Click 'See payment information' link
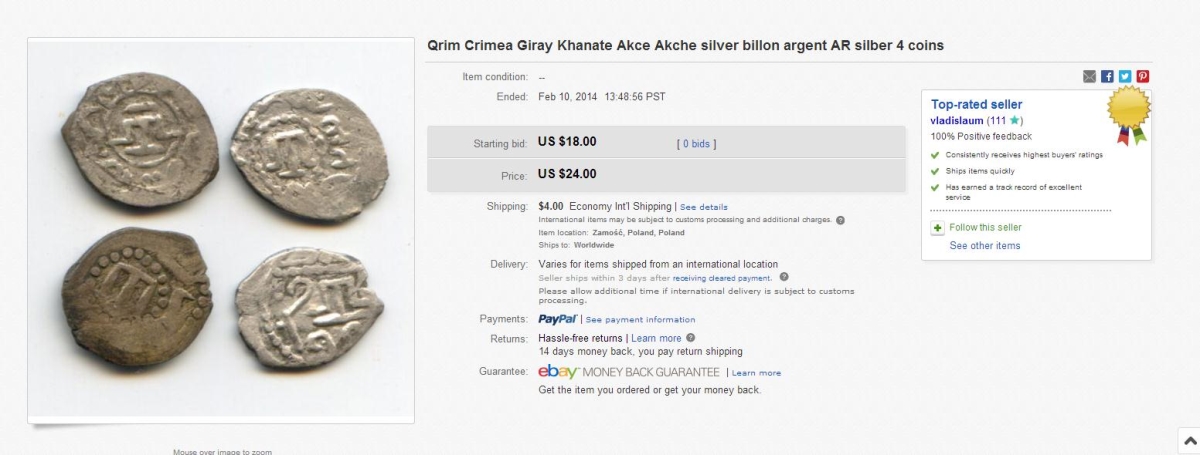This screenshot has width=1200, height=455. pyautogui.click(x=640, y=320)
